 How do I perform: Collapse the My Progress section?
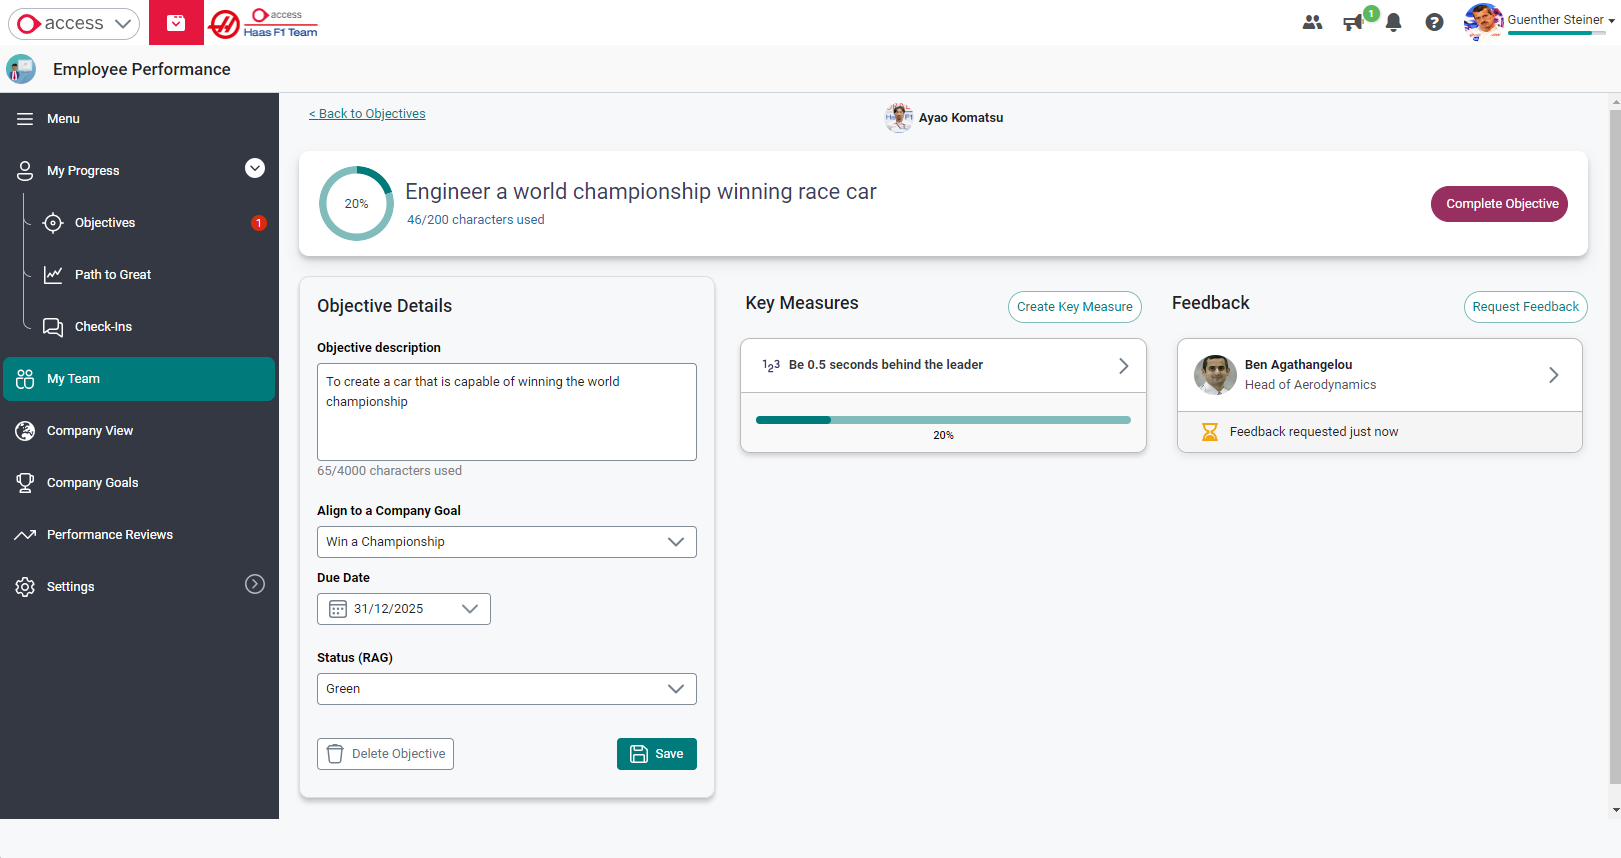click(255, 168)
